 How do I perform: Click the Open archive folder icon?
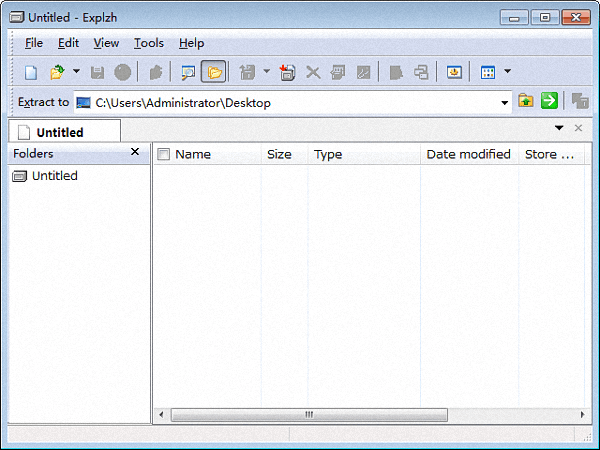(x=57, y=72)
